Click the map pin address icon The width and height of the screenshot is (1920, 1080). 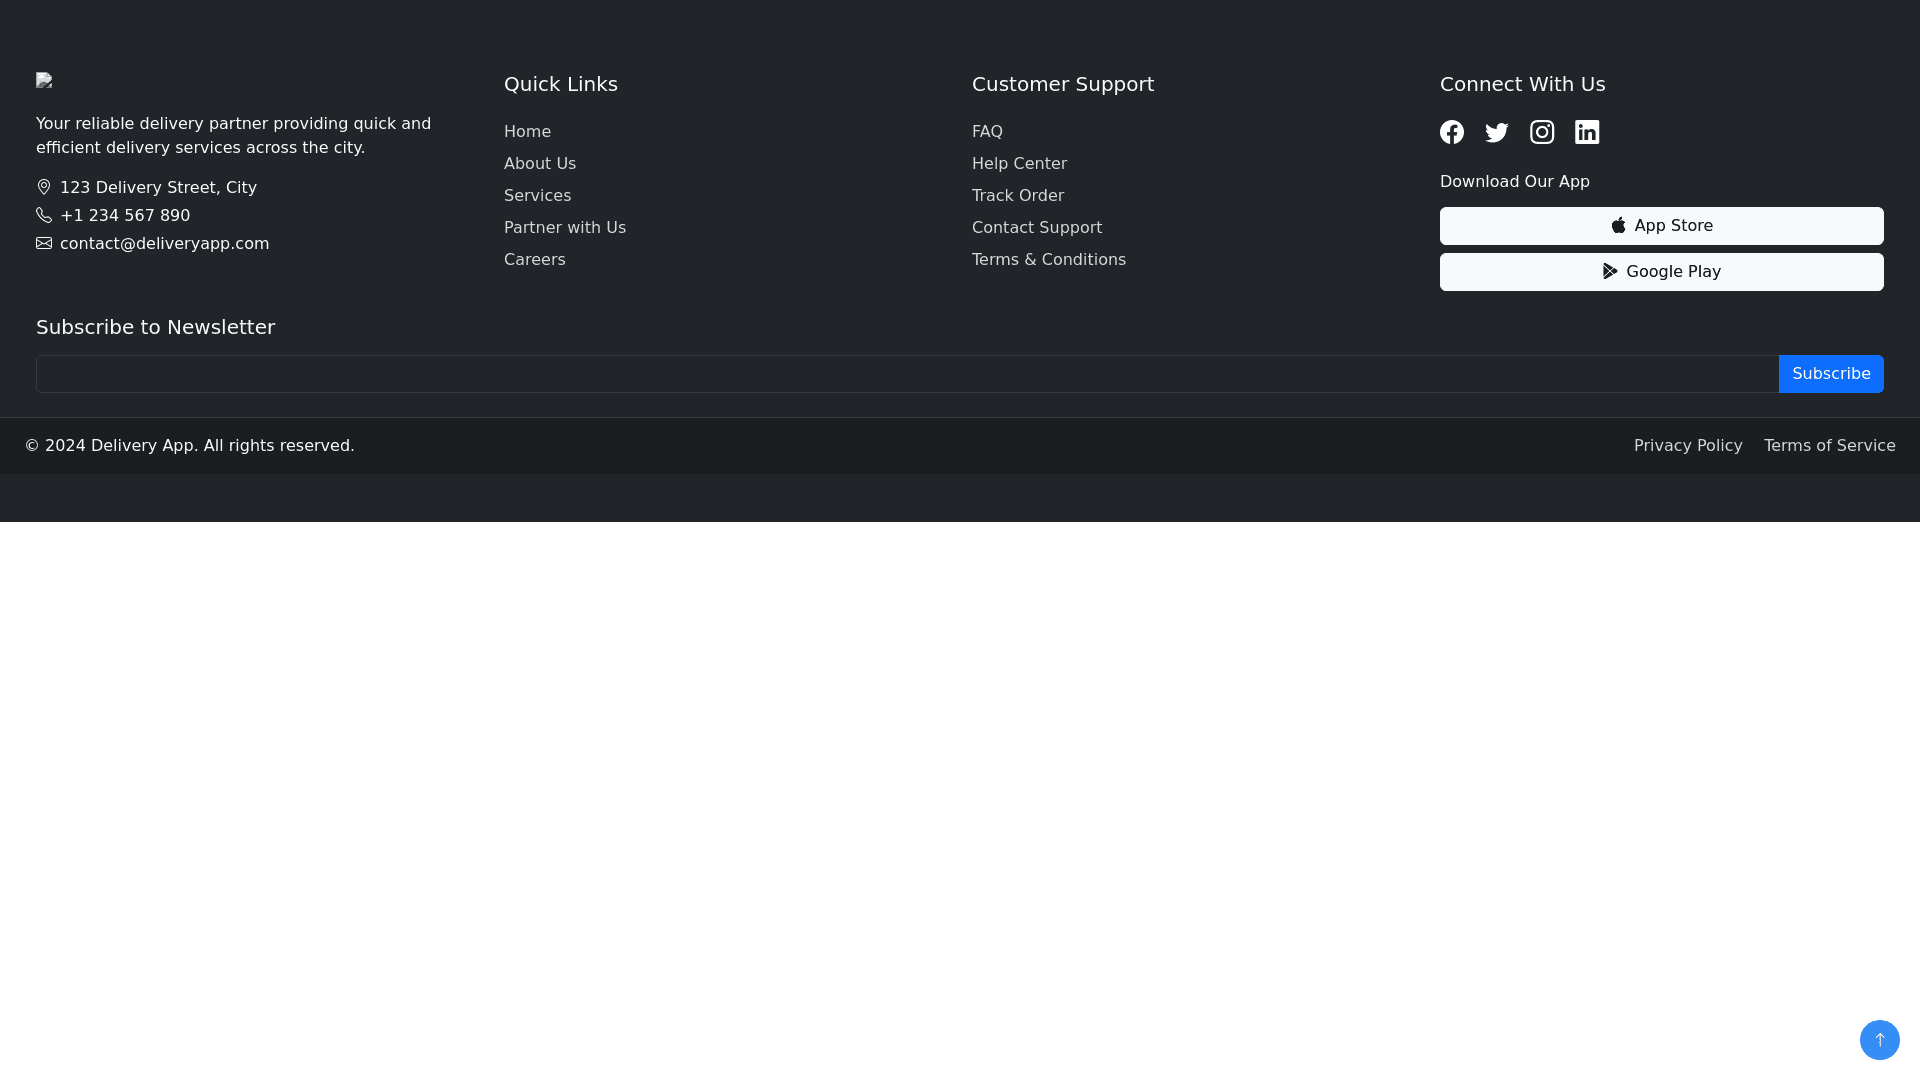click(44, 187)
